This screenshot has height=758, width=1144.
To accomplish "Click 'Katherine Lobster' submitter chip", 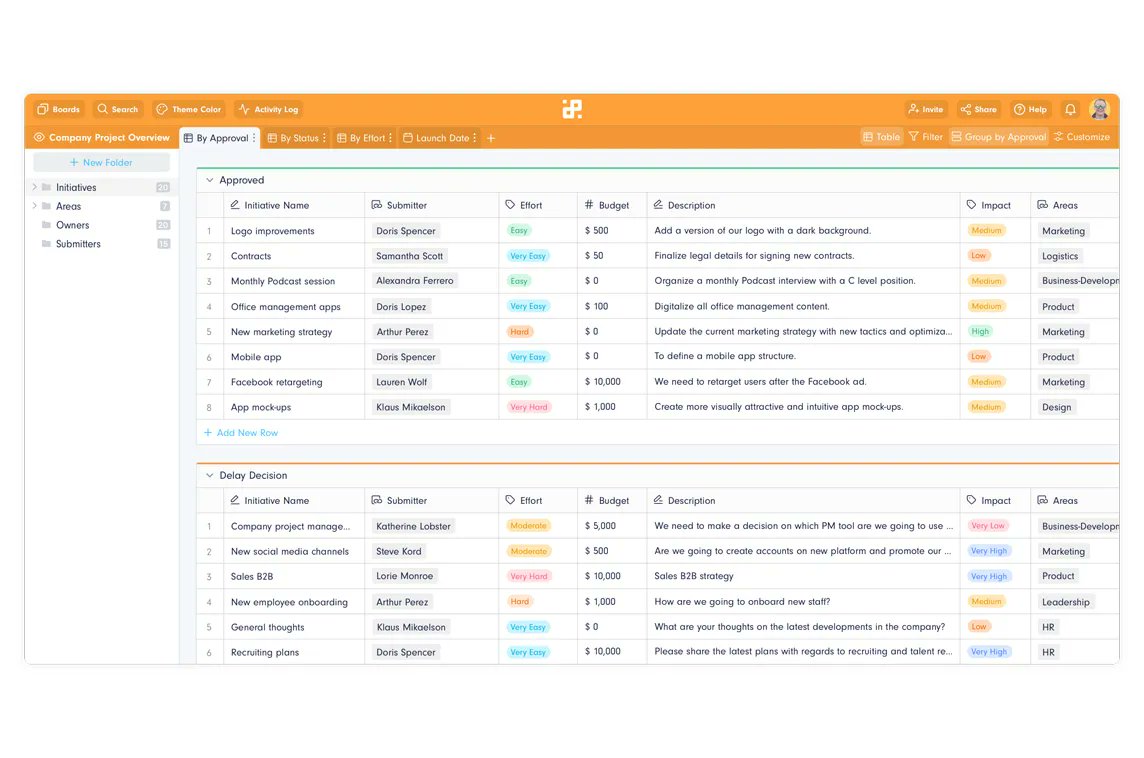I will click(413, 527).
